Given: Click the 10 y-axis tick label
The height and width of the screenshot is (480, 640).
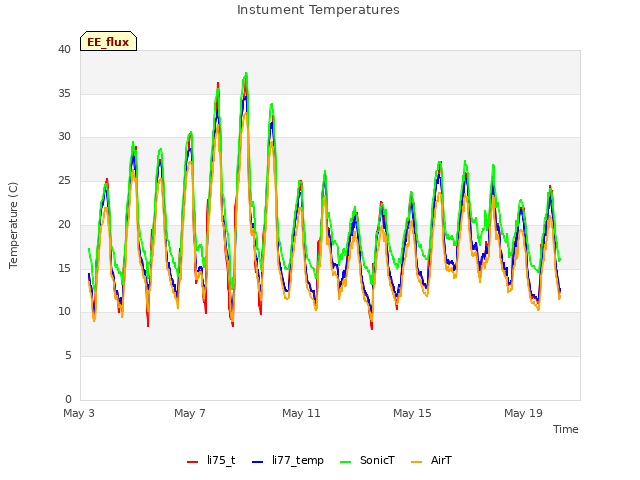Looking at the screenshot, I should (x=64, y=312).
